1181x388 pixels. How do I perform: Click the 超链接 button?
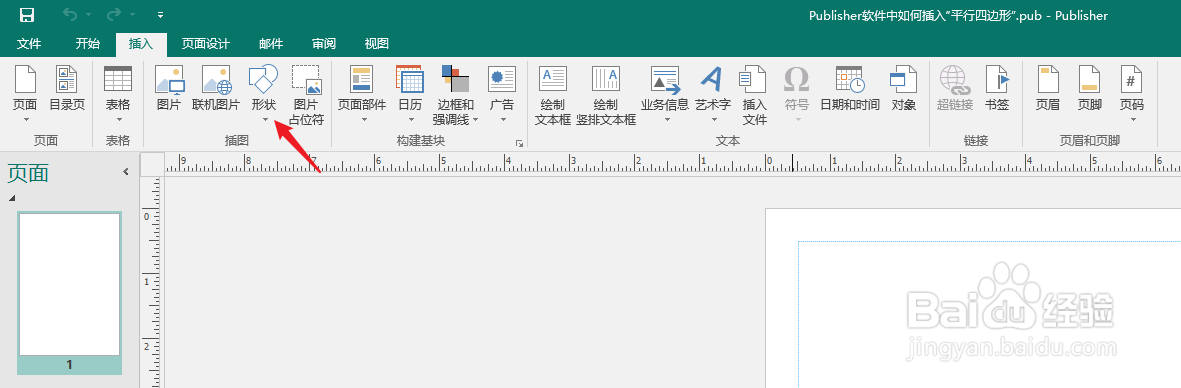point(955,89)
